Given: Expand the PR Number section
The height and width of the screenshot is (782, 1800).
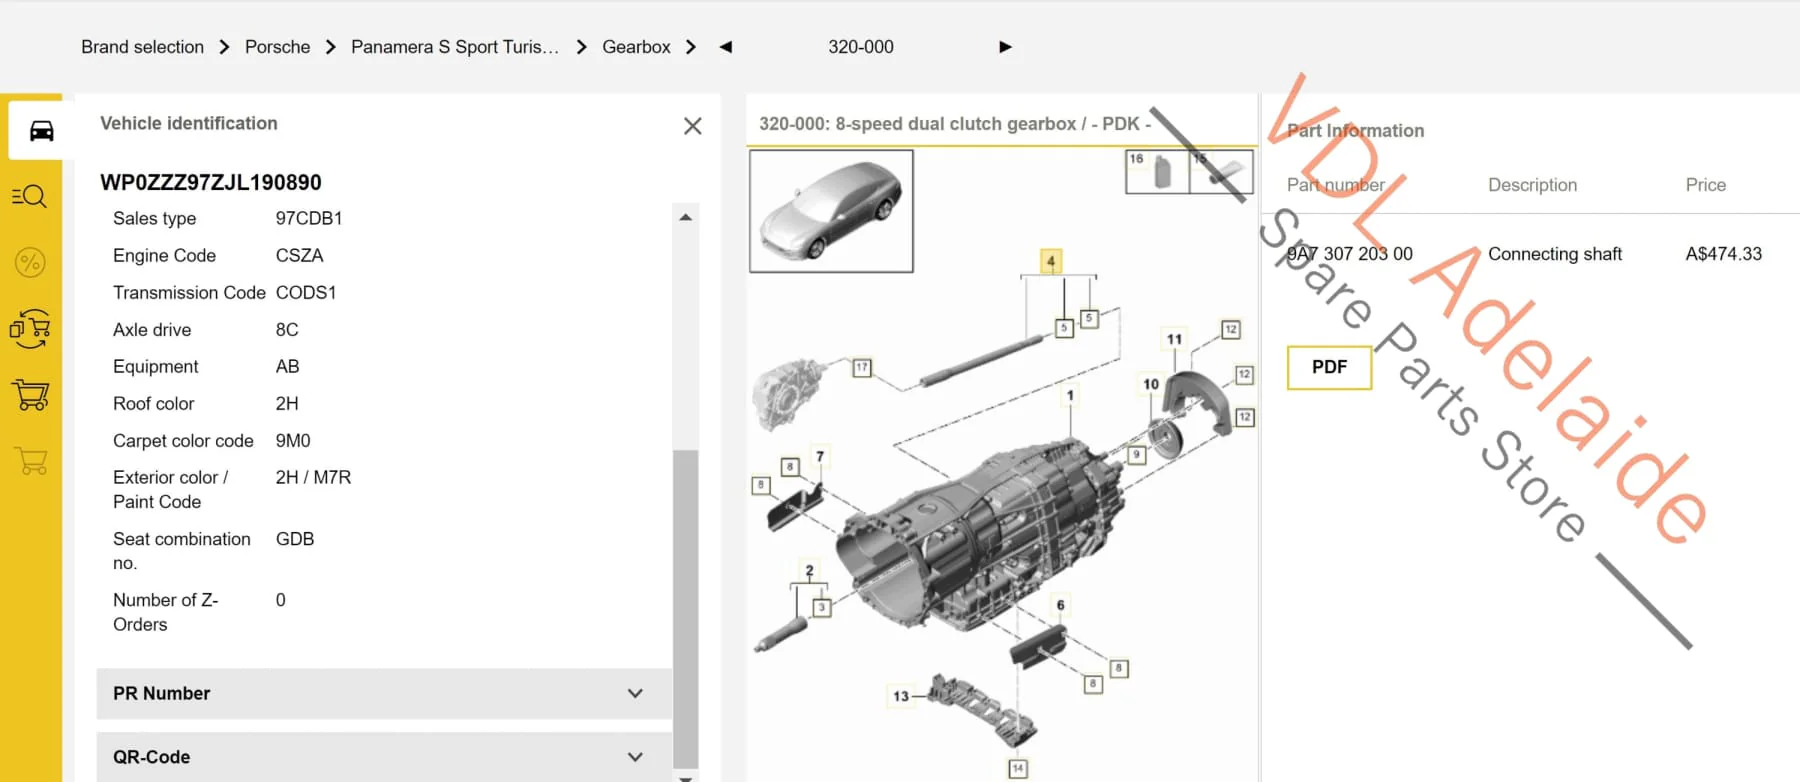Looking at the screenshot, I should tap(384, 694).
